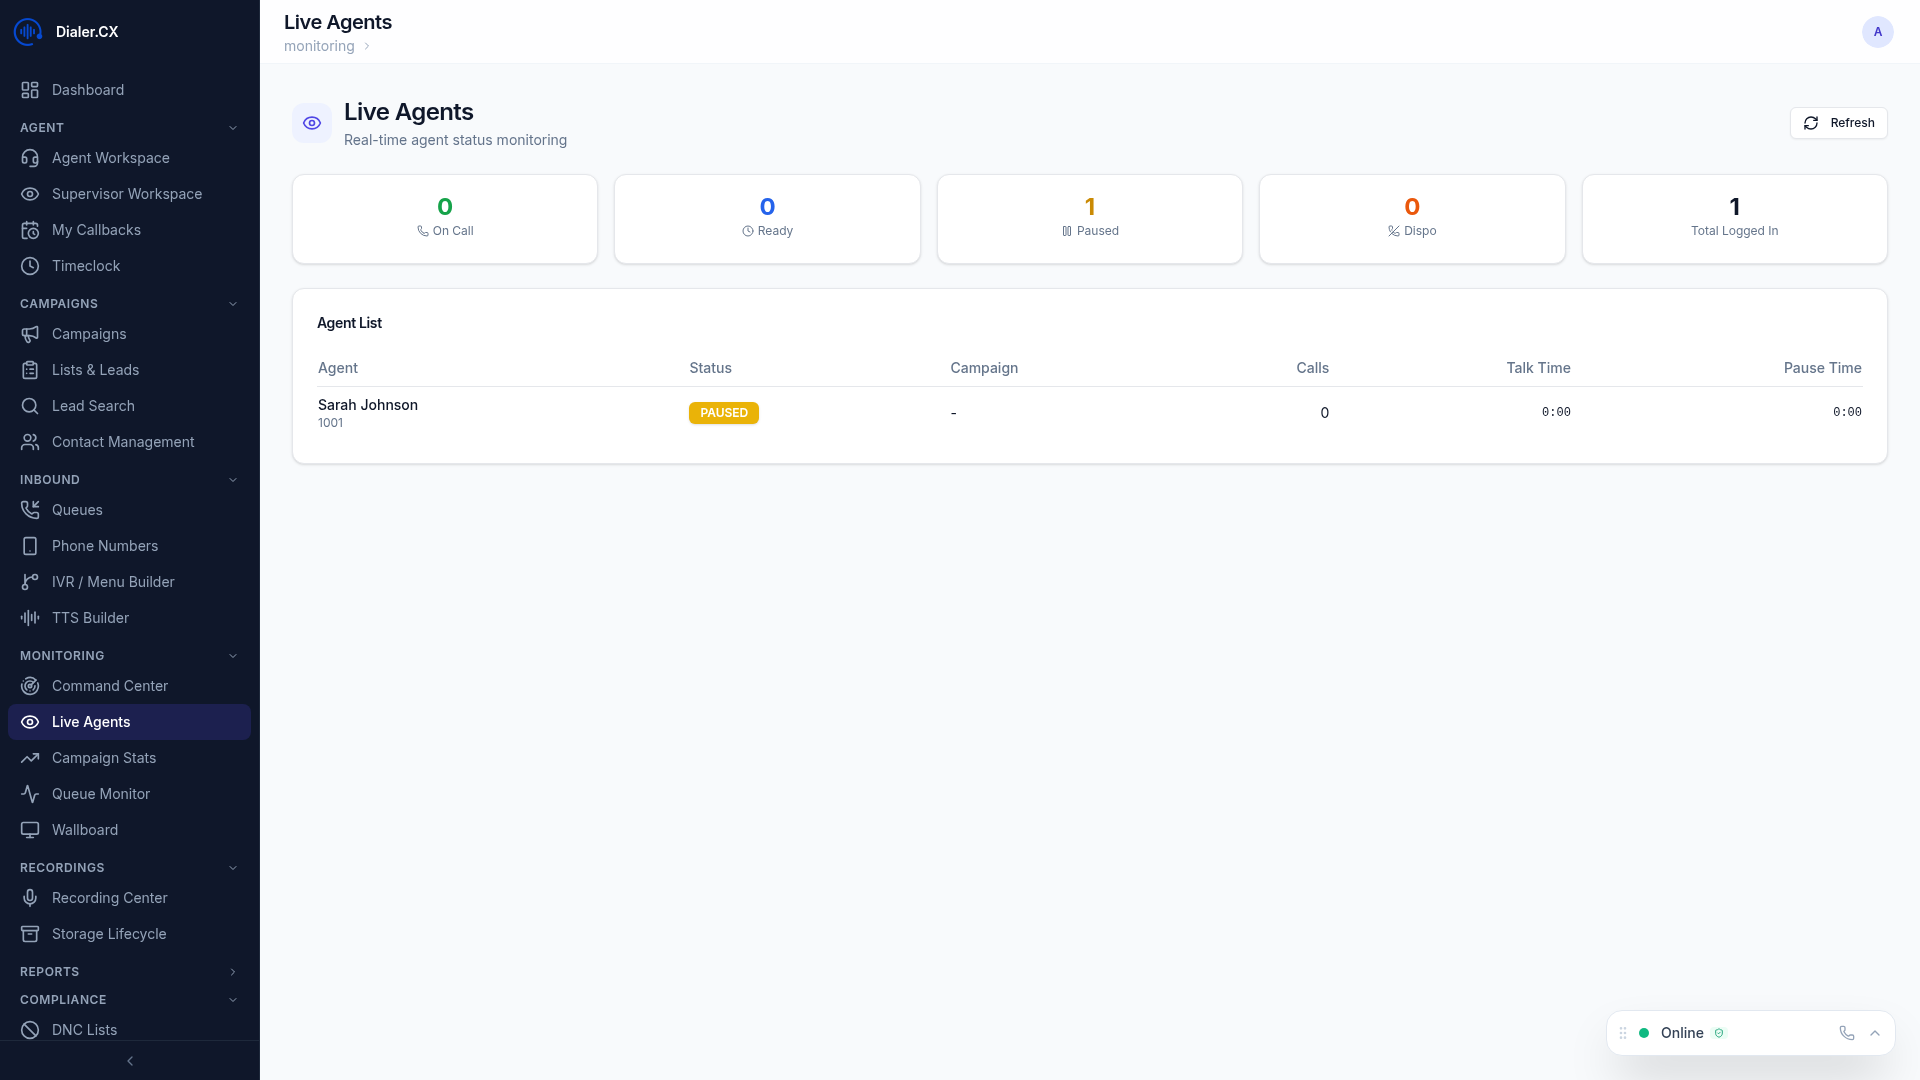1920x1080 pixels.
Task: Click the magnifier icon for Lead Search
Action: (30, 406)
